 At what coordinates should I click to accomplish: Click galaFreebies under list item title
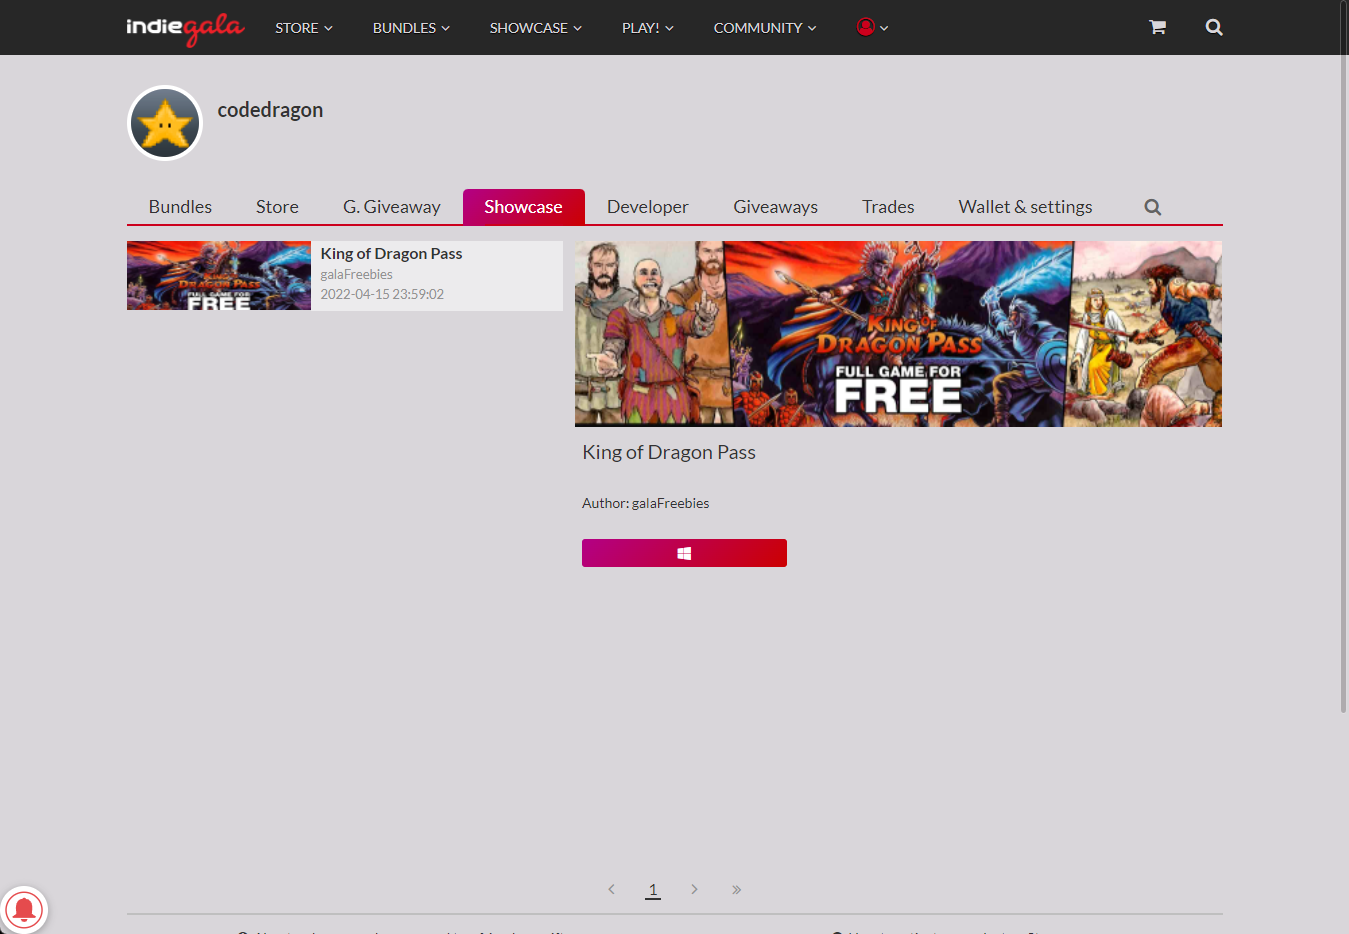pyautogui.click(x=356, y=274)
